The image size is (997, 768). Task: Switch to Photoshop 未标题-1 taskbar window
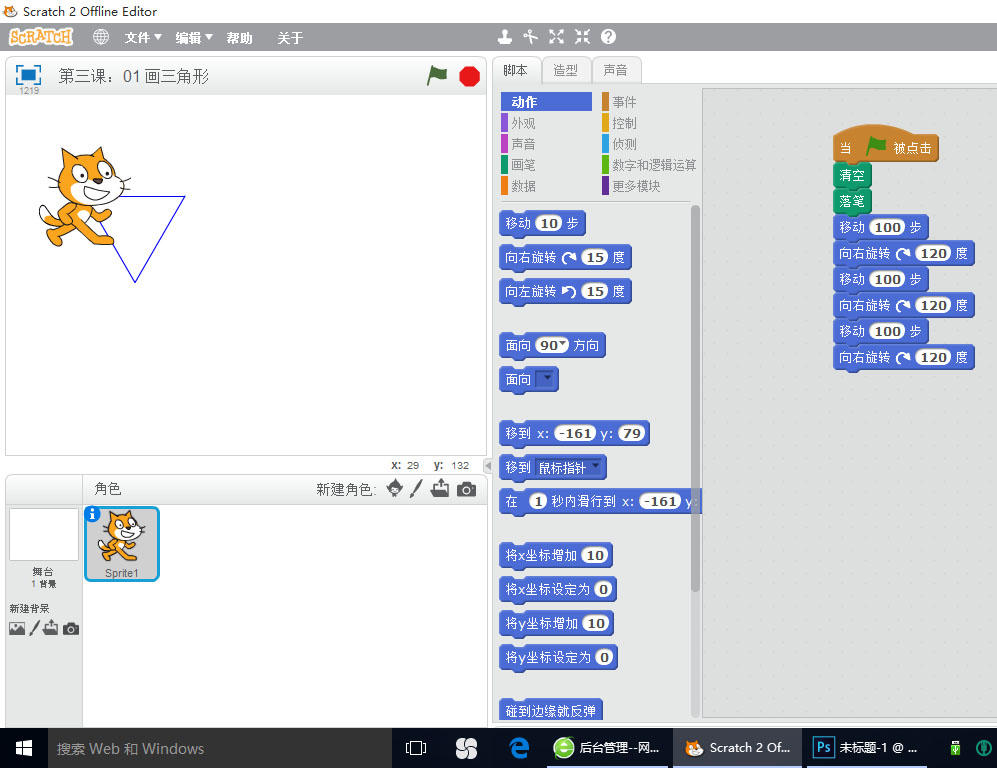(866, 748)
